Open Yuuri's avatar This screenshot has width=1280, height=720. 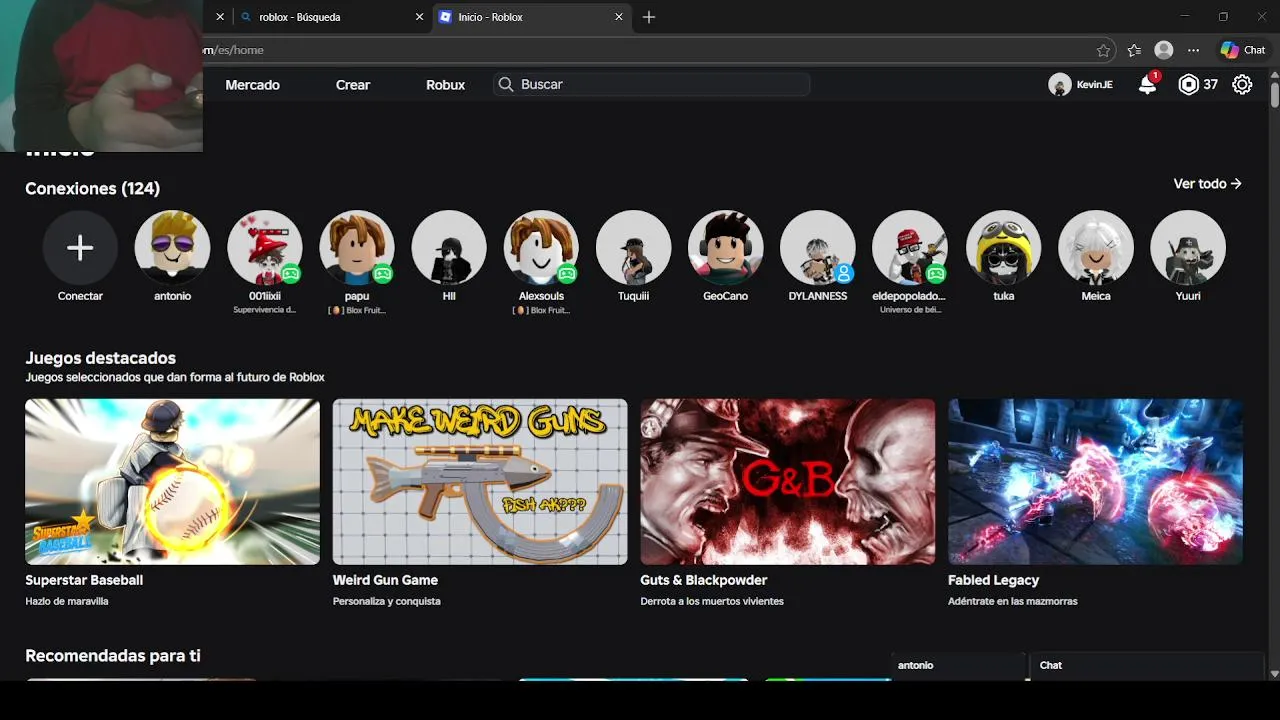pyautogui.click(x=1188, y=248)
